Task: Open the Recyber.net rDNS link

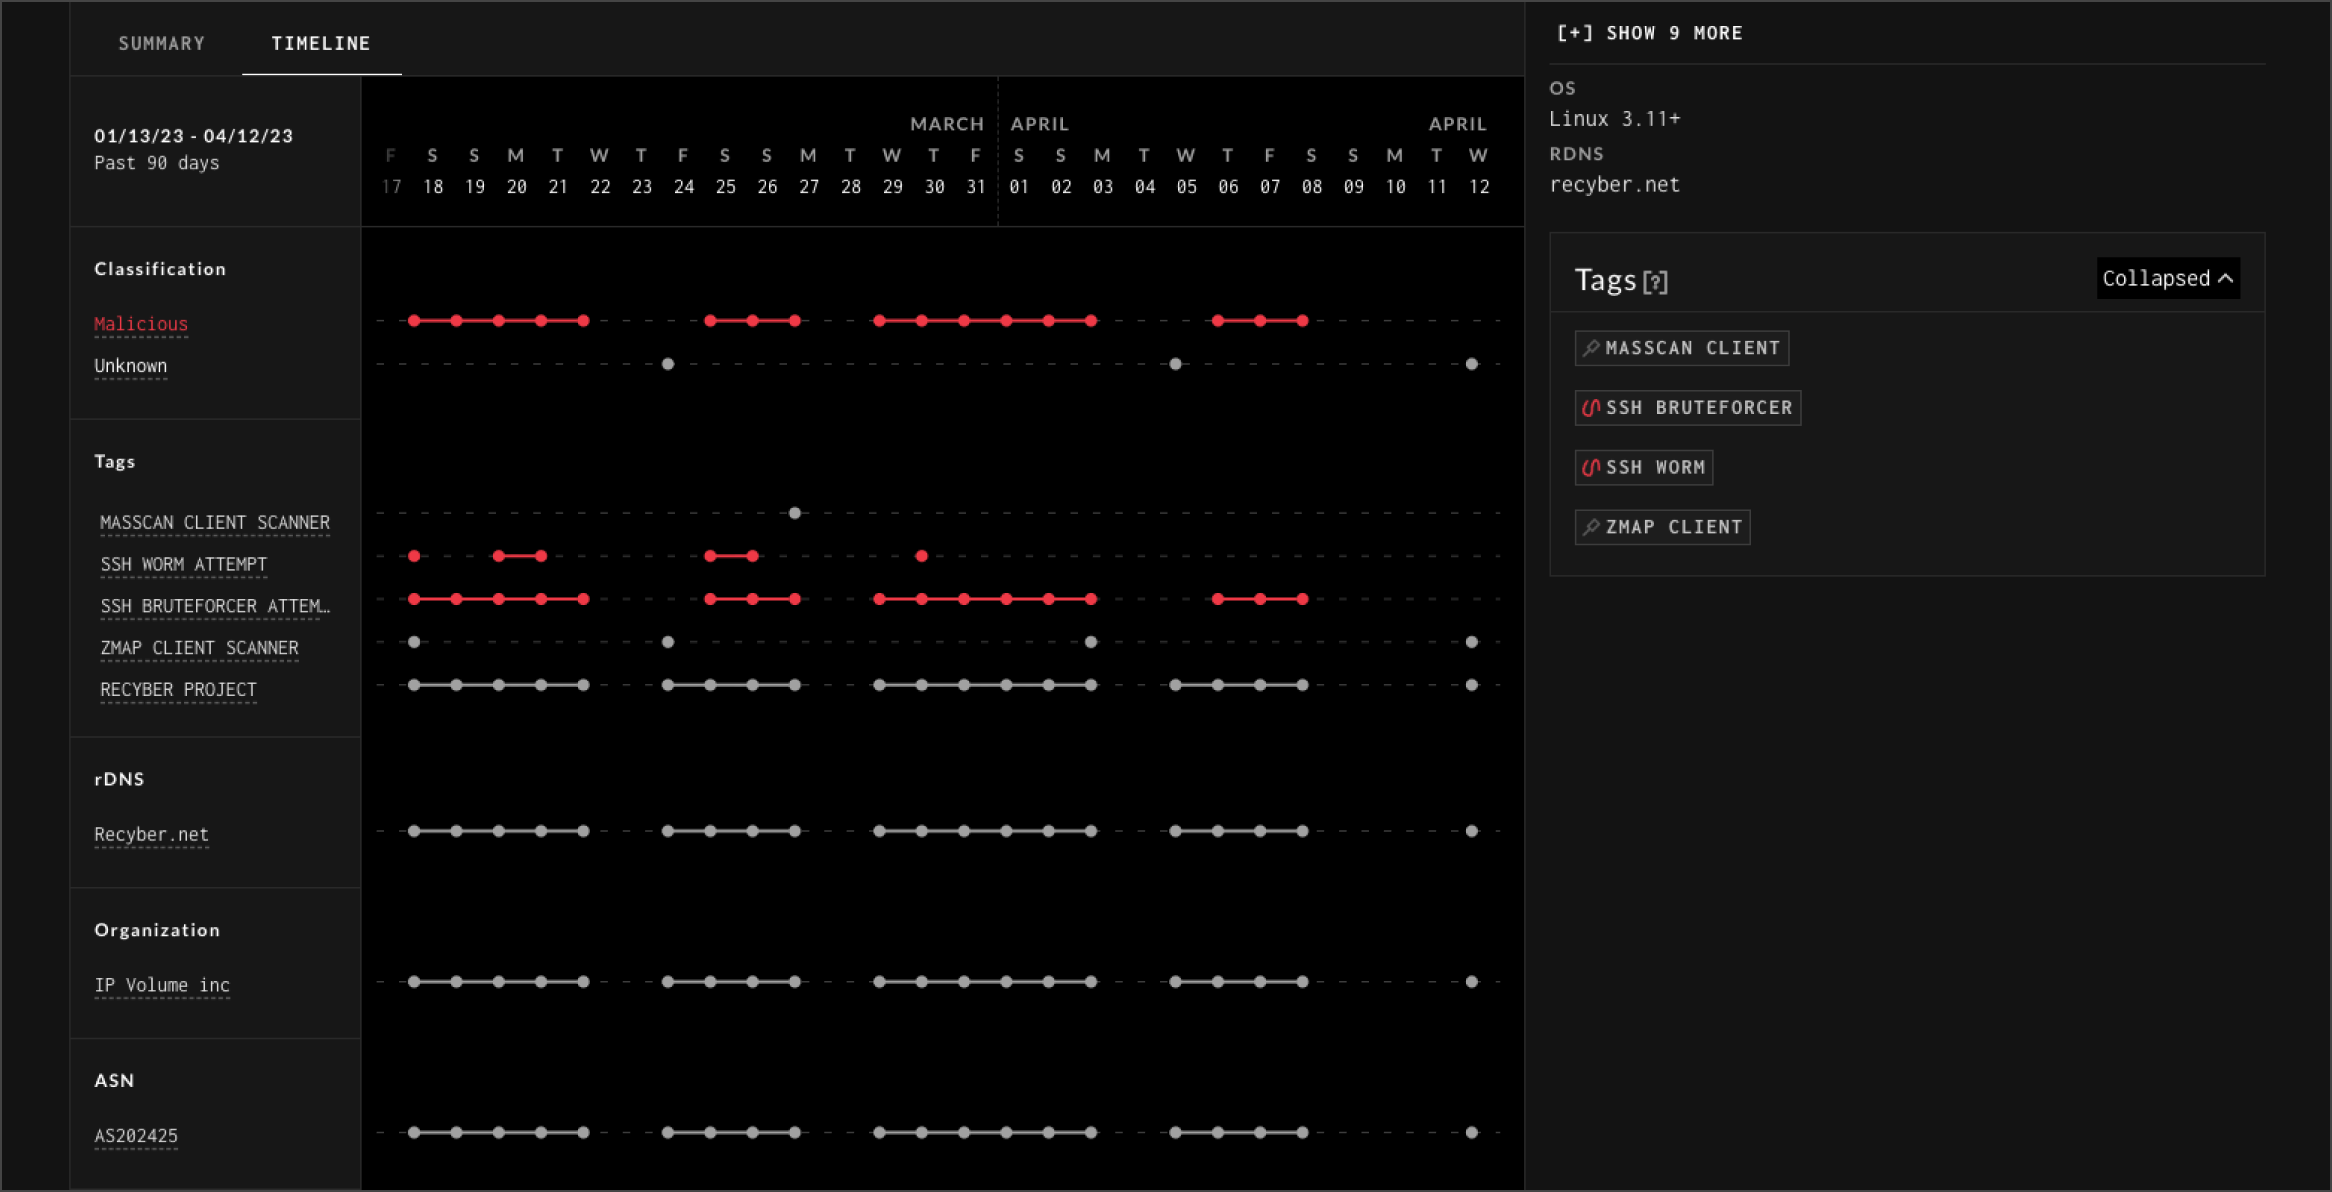Action: pos(151,834)
